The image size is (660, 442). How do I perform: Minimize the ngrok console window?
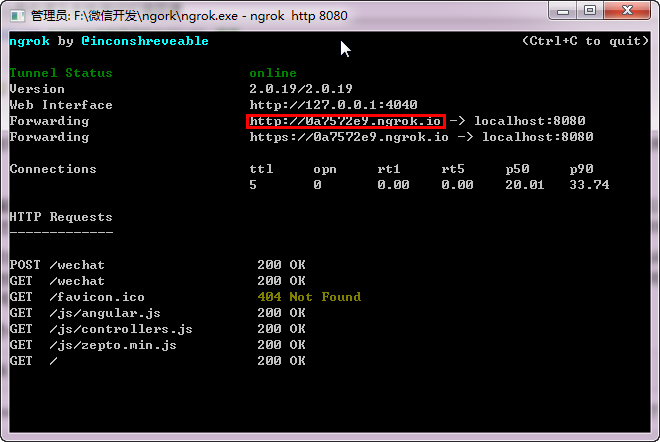pyautogui.click(x=563, y=11)
